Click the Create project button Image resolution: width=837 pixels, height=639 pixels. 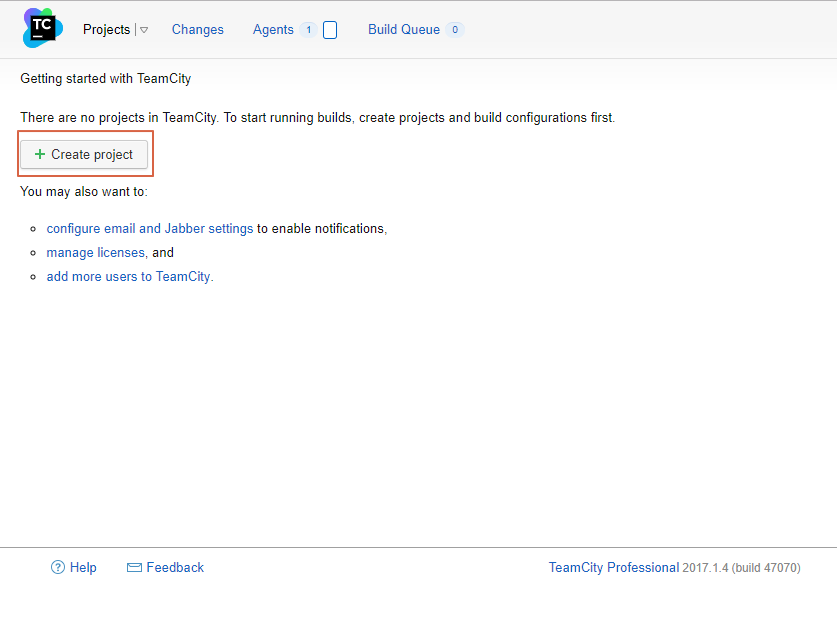84,154
